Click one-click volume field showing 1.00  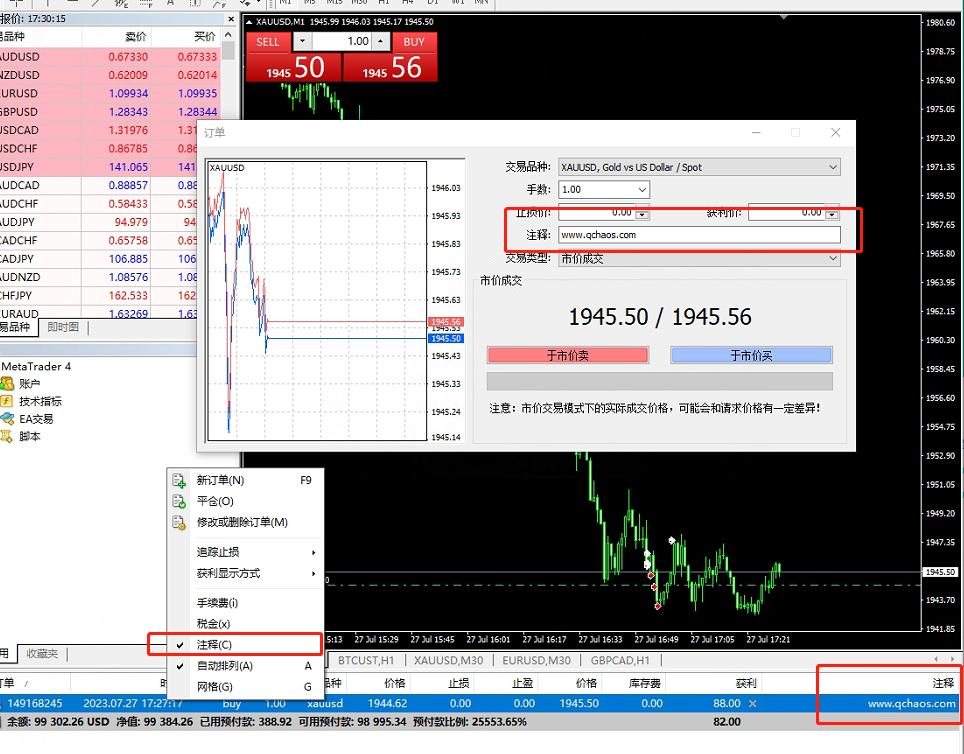coord(342,42)
